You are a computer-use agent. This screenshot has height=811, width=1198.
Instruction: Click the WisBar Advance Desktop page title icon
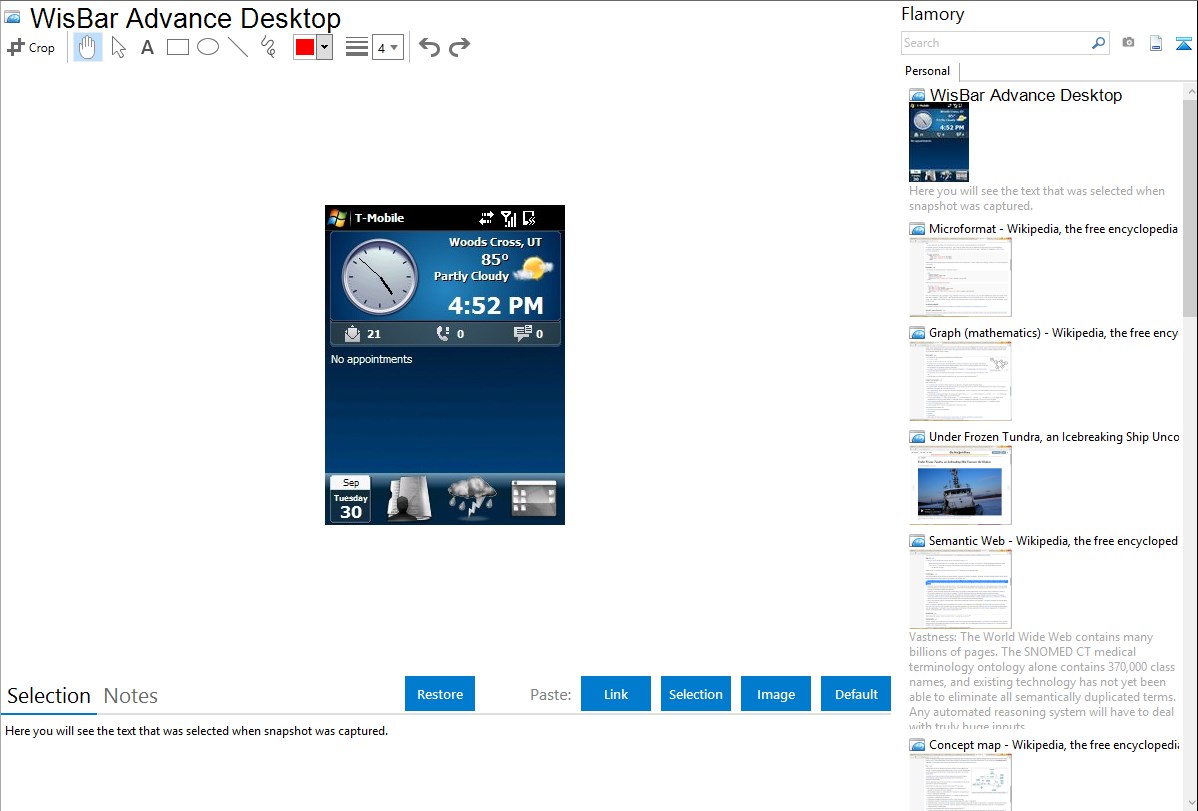[x=12, y=18]
